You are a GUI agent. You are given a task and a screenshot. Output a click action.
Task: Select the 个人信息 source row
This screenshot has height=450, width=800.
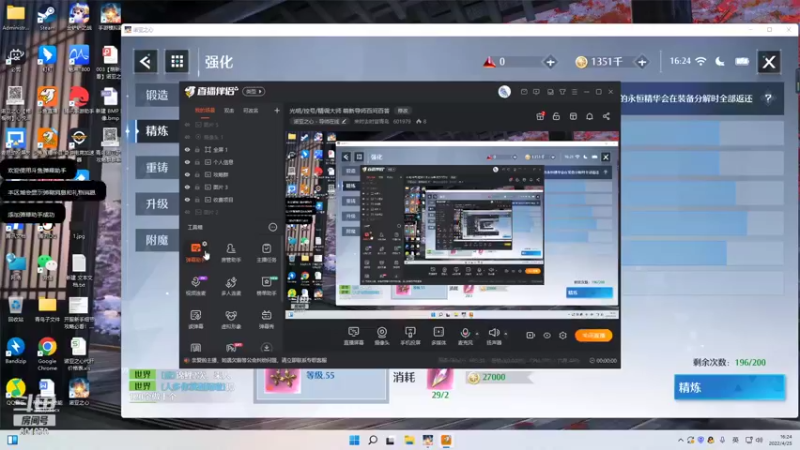click(232, 162)
